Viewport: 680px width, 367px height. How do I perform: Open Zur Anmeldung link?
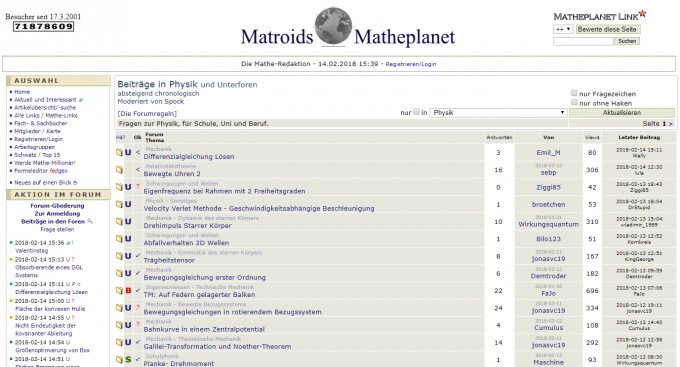[x=57, y=213]
